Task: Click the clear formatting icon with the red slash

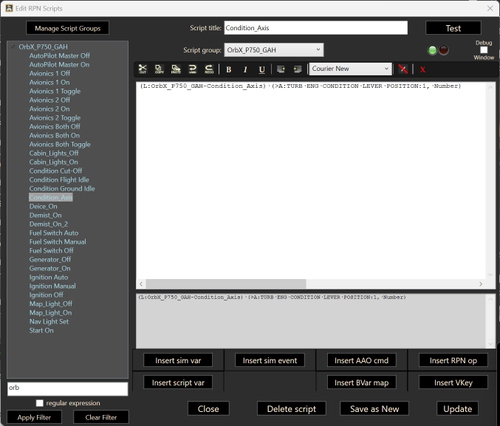Action: click(x=403, y=69)
